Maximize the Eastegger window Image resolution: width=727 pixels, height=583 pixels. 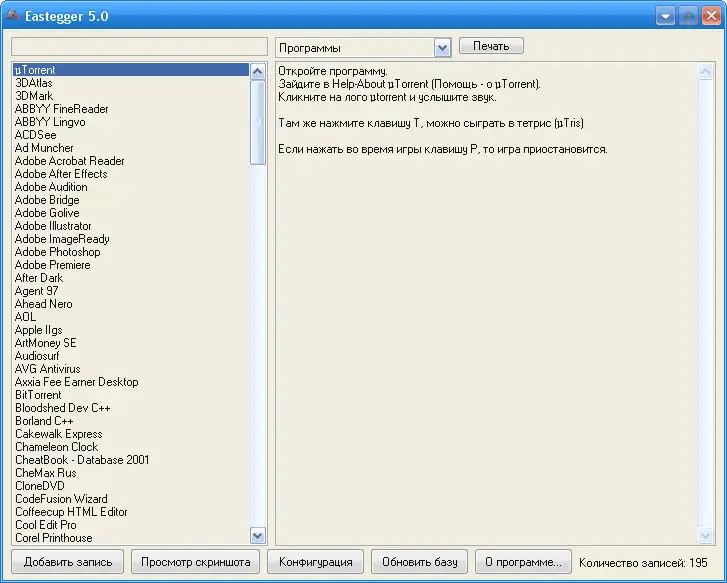[x=689, y=16]
